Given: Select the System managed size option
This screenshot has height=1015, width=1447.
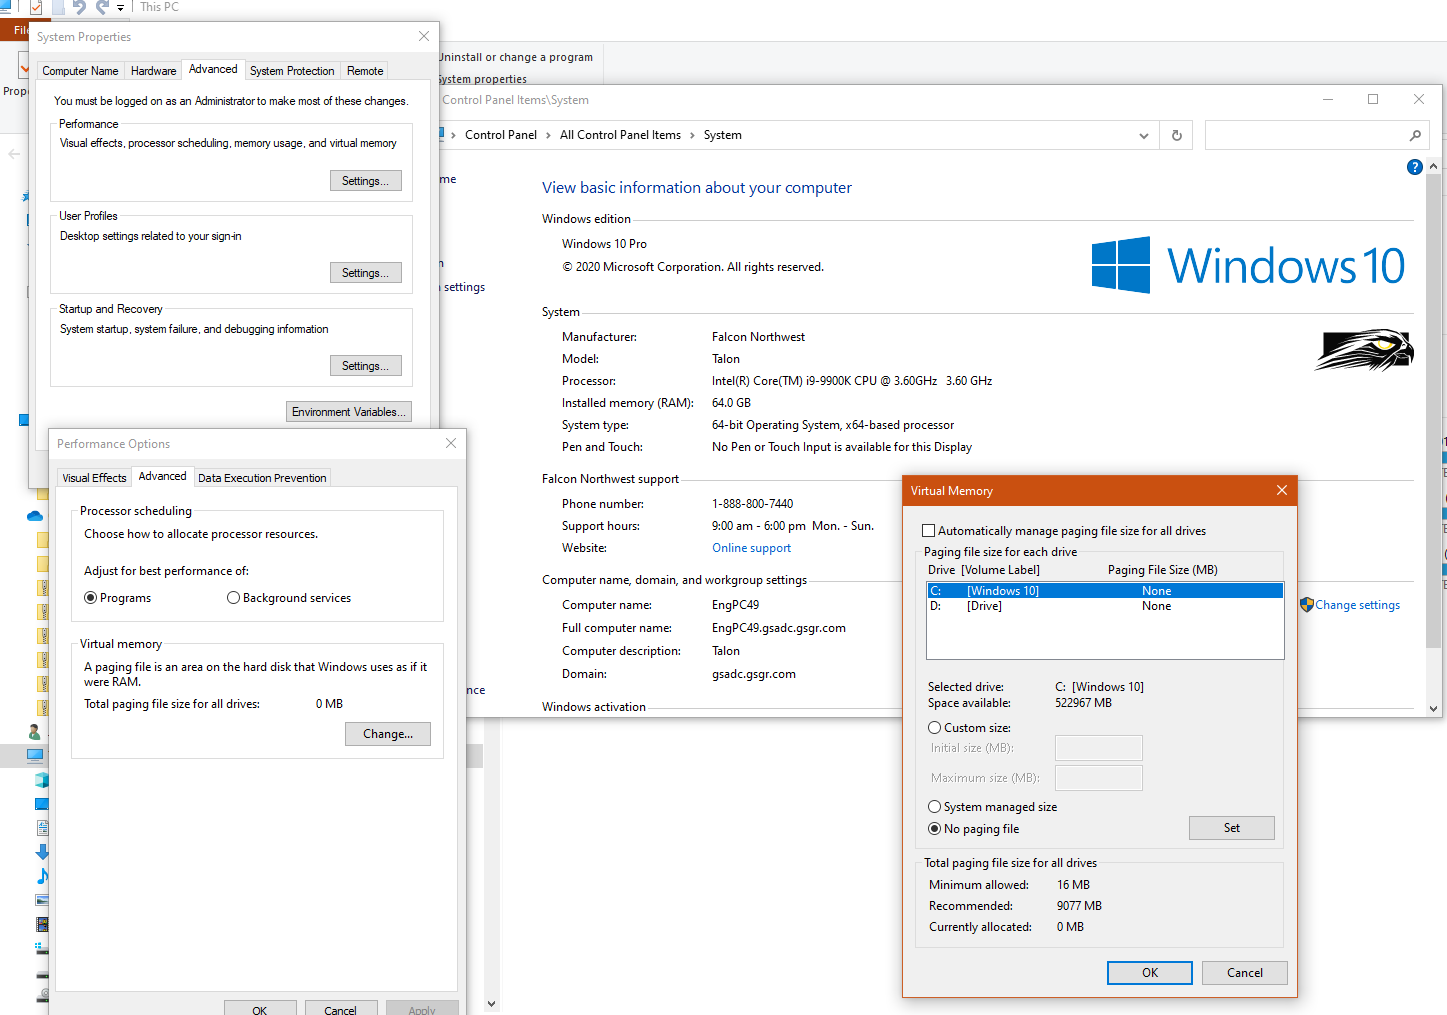Looking at the screenshot, I should click(935, 807).
